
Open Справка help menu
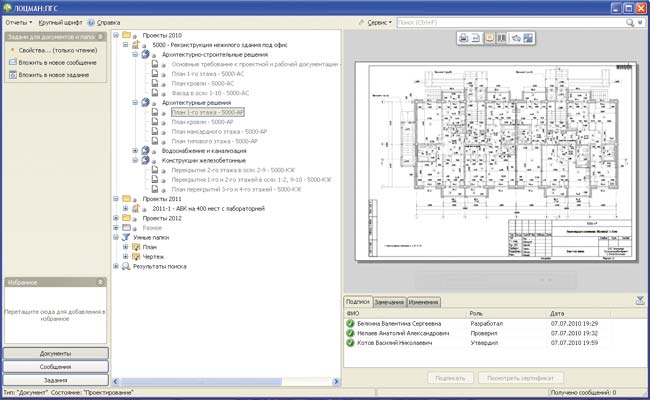(x=108, y=22)
